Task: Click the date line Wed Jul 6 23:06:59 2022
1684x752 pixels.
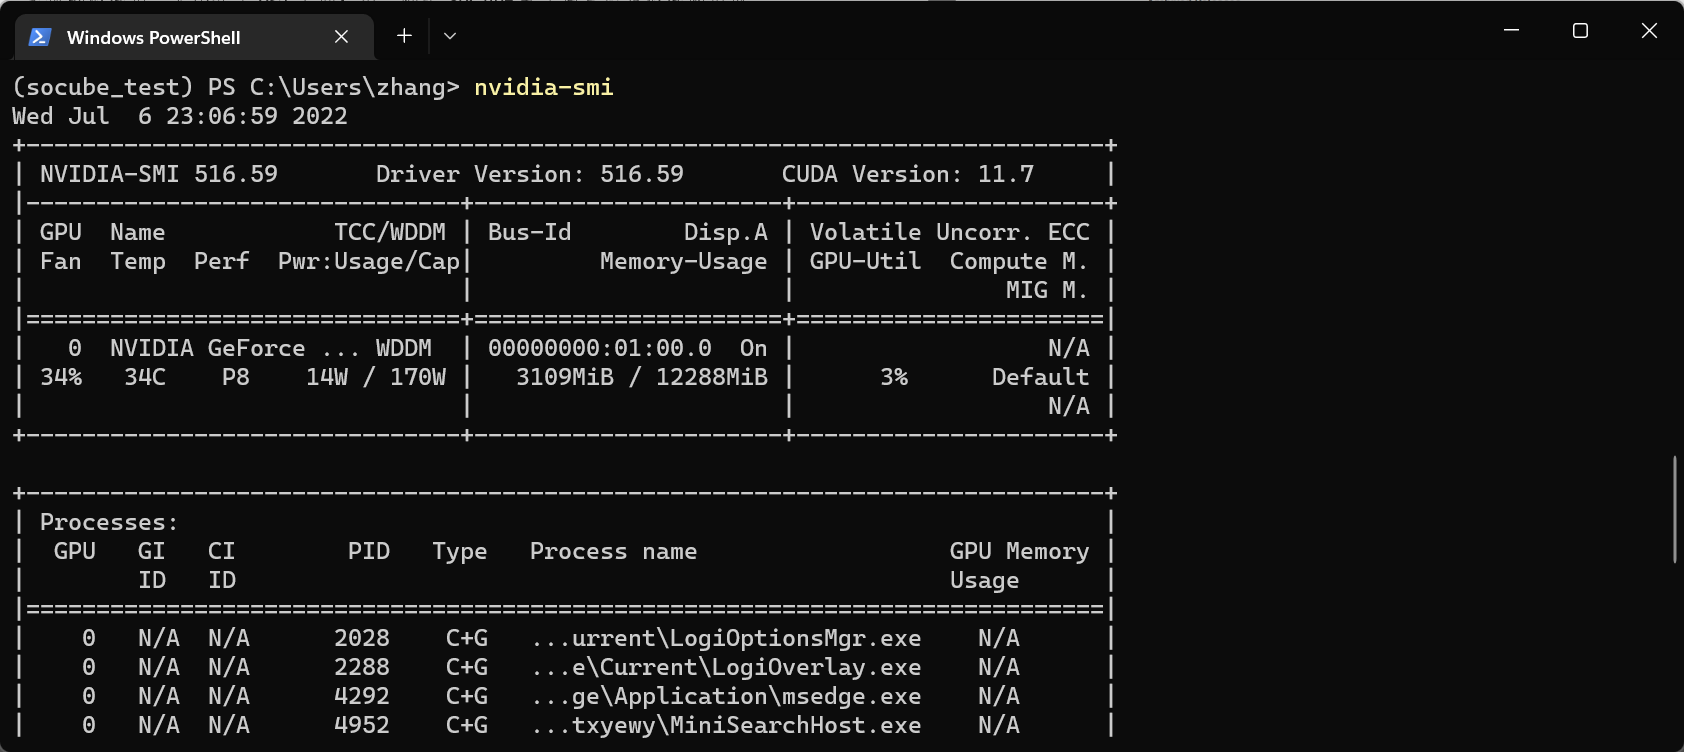Action: click(180, 116)
